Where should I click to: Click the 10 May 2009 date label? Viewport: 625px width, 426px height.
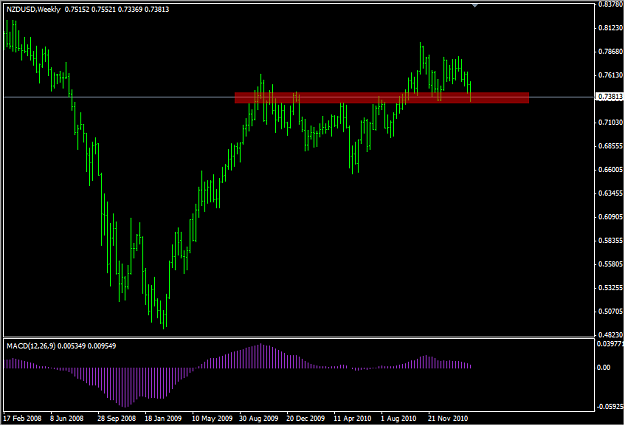[x=212, y=418]
